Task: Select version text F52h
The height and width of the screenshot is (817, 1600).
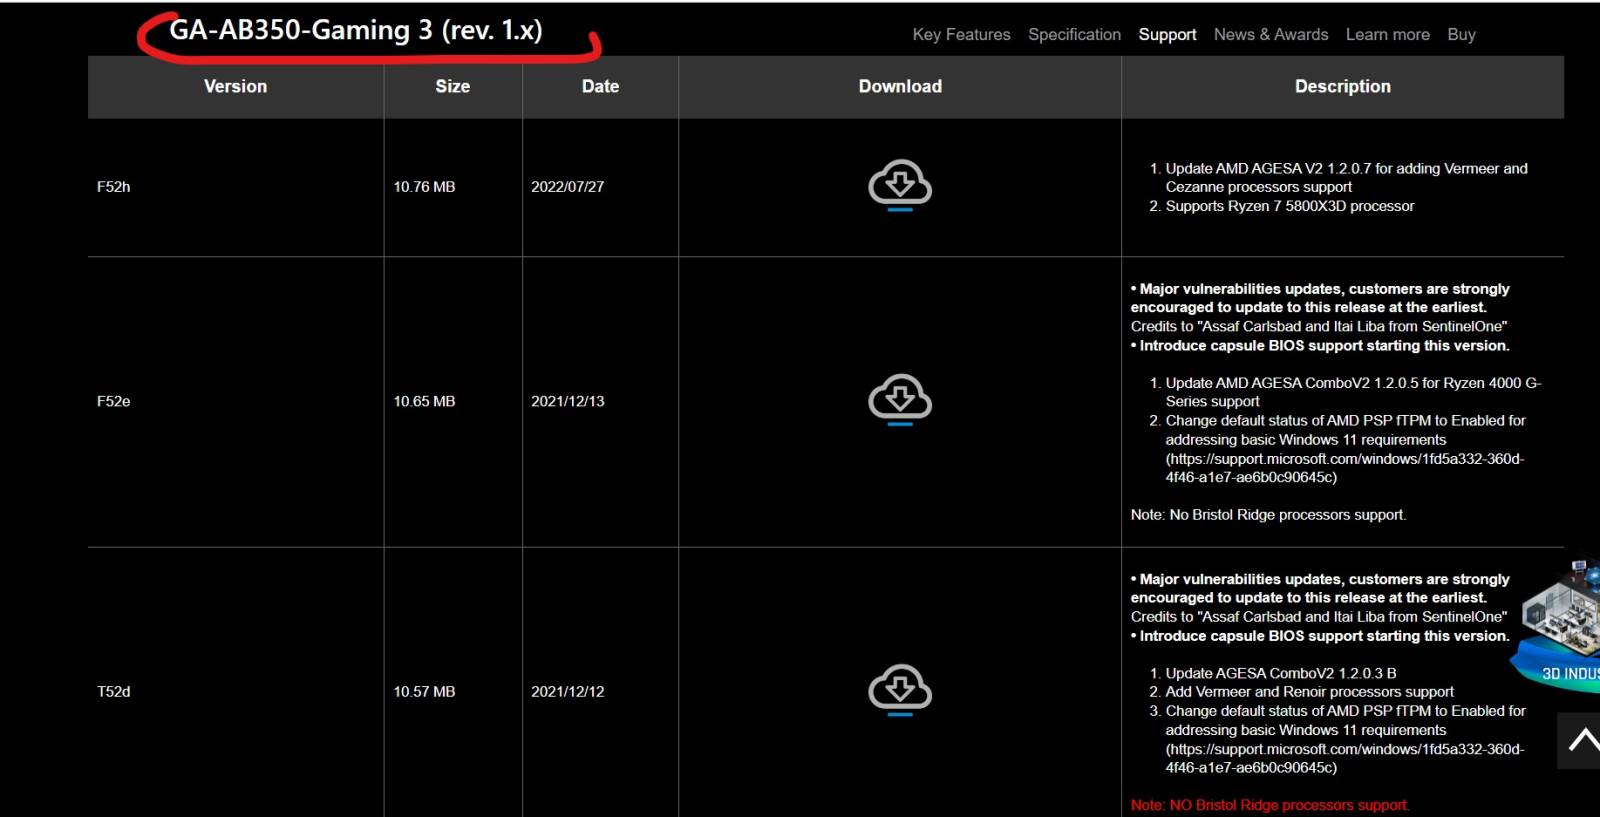Action: [113, 187]
